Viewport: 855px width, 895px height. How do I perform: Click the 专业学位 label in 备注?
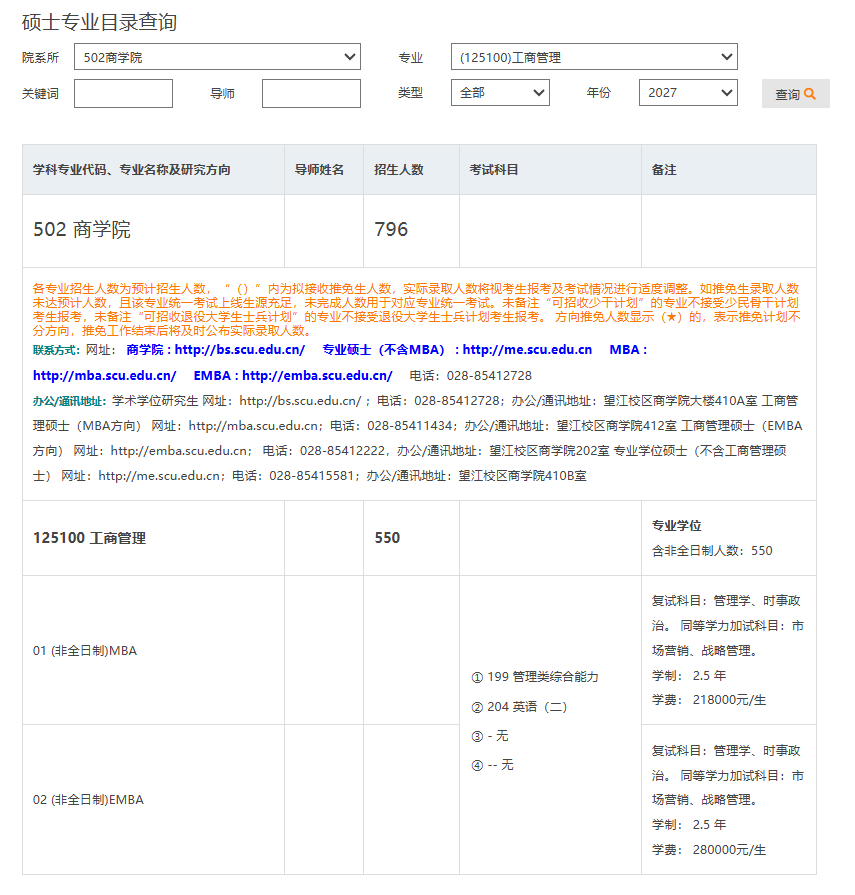point(676,526)
